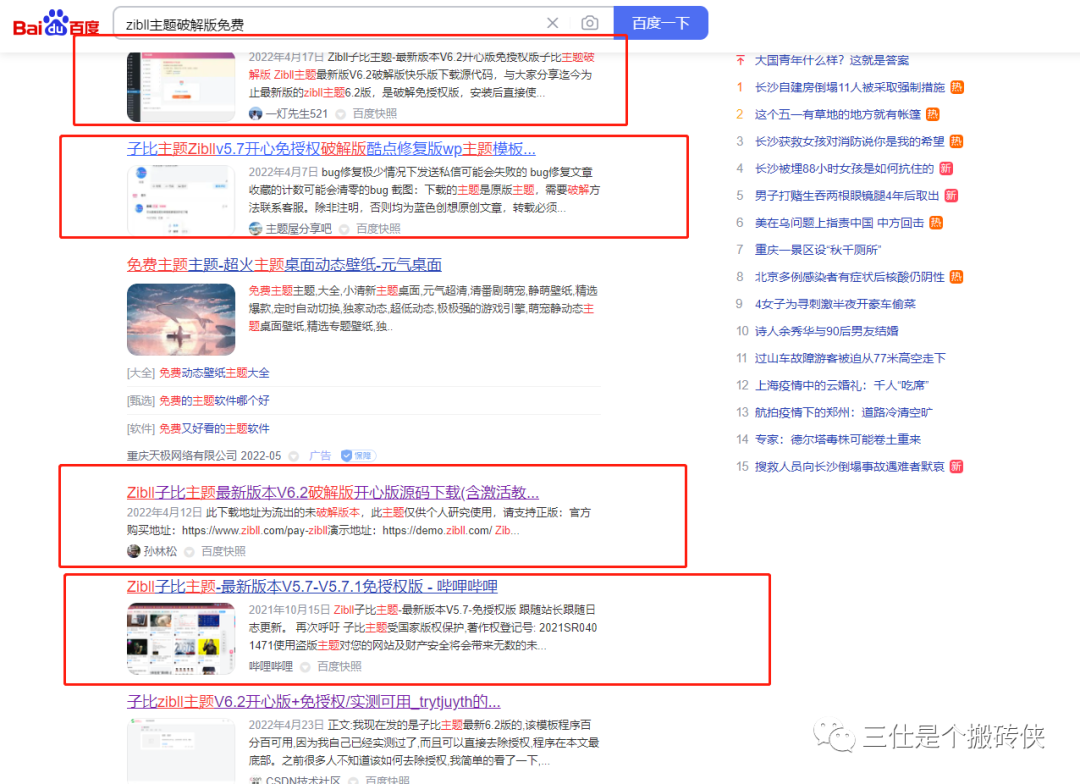The image size is (1080, 784).
Task: Open search-by-image with the camera icon
Action: [589, 22]
